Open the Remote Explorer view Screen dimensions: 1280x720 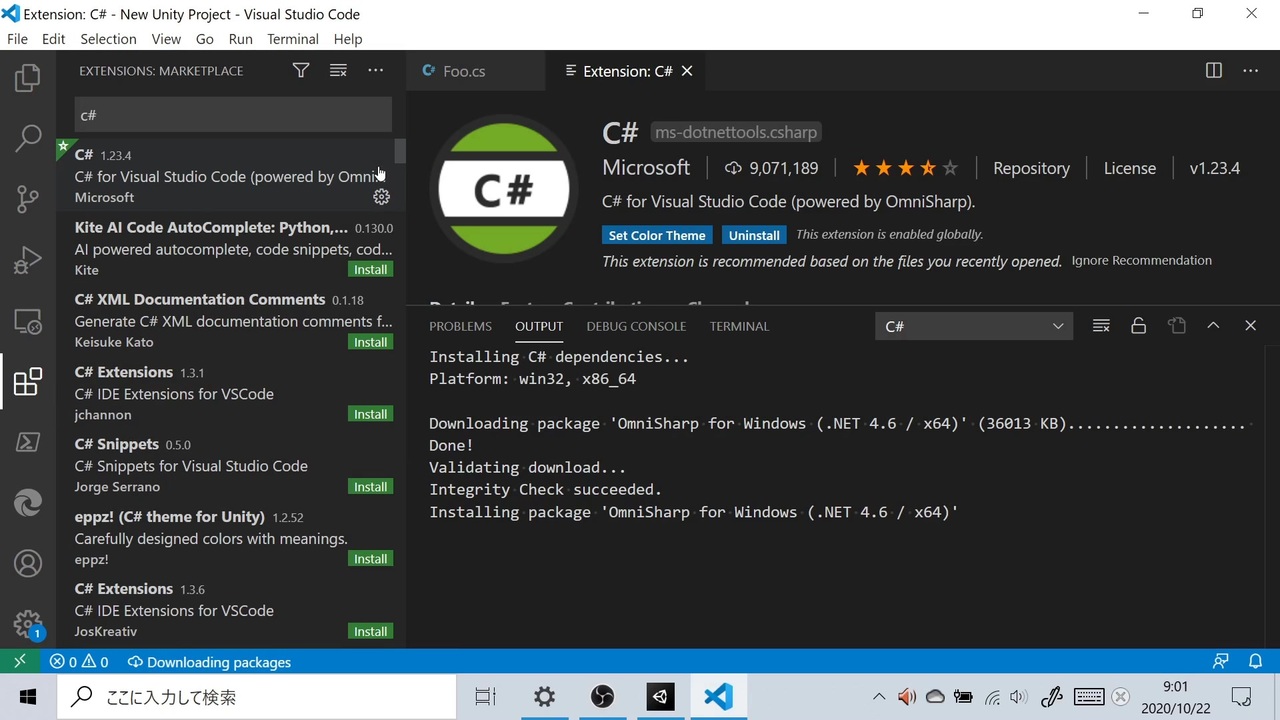[28, 321]
